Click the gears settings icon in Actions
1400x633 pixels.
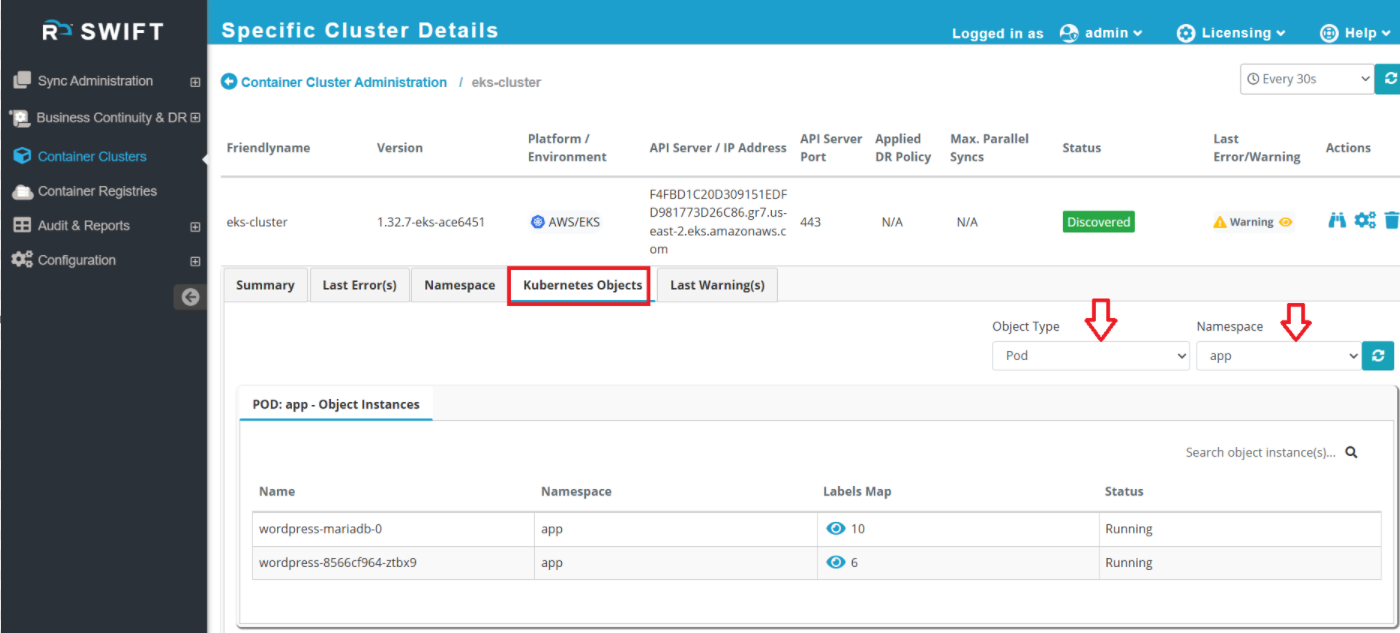coord(1365,220)
